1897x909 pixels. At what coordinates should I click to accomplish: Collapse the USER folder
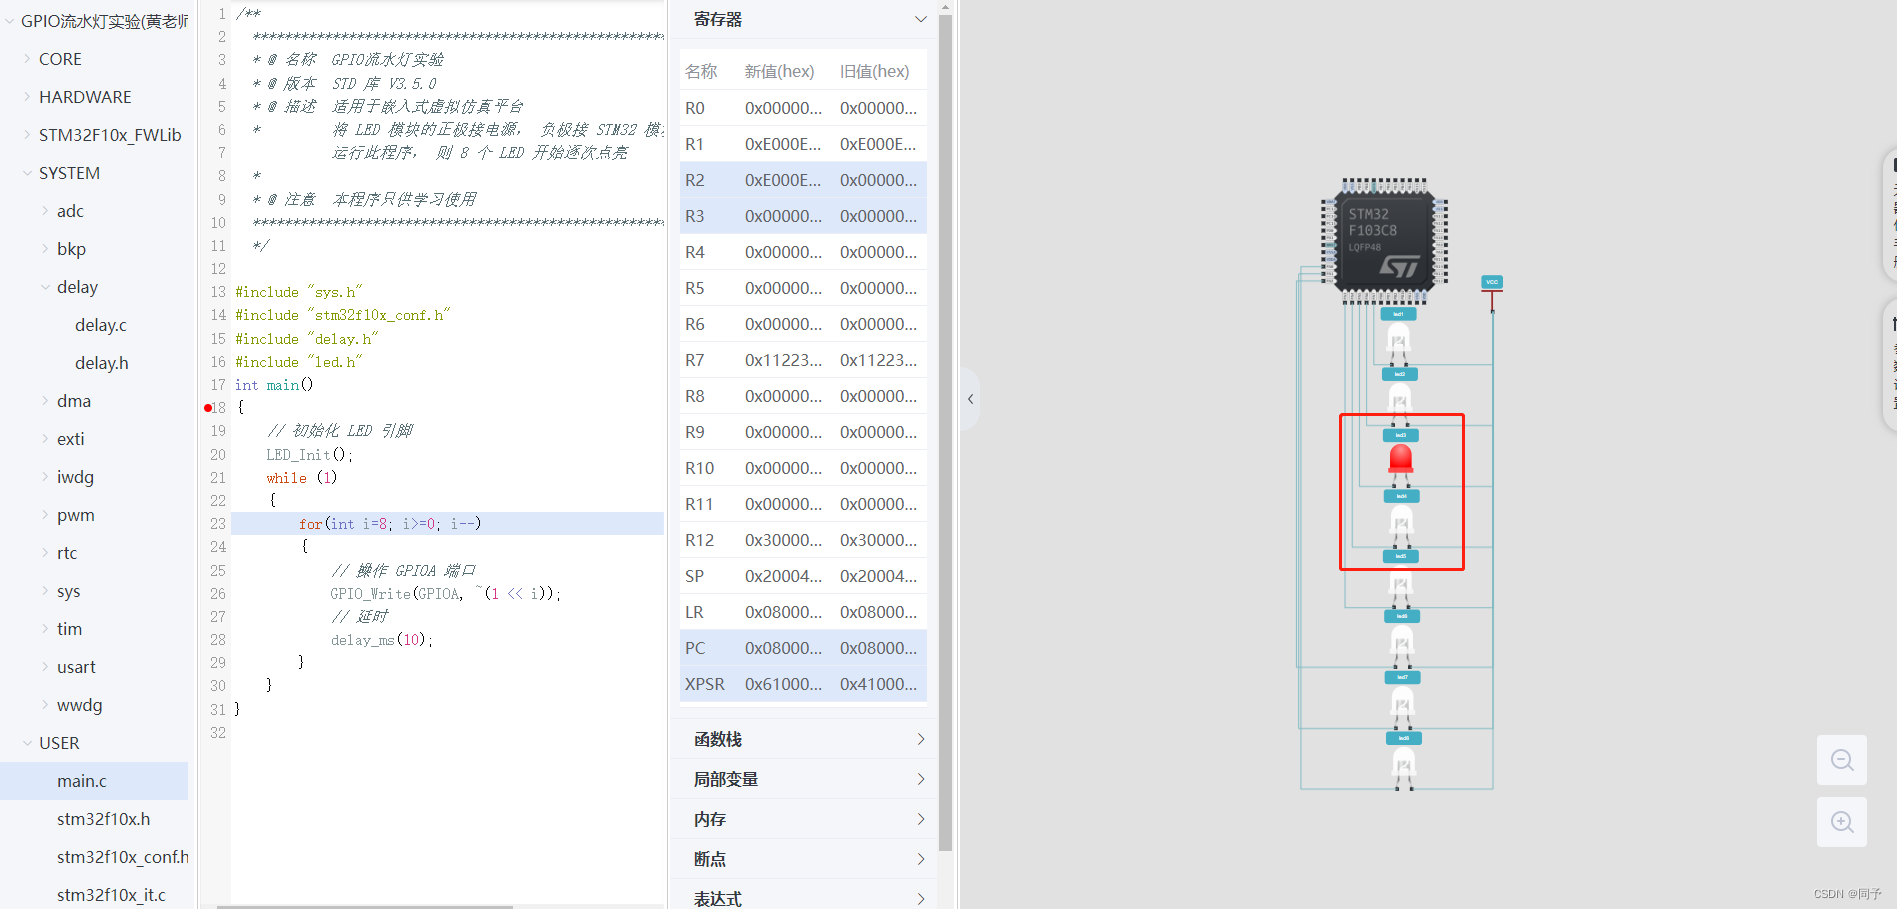pyautogui.click(x=27, y=743)
